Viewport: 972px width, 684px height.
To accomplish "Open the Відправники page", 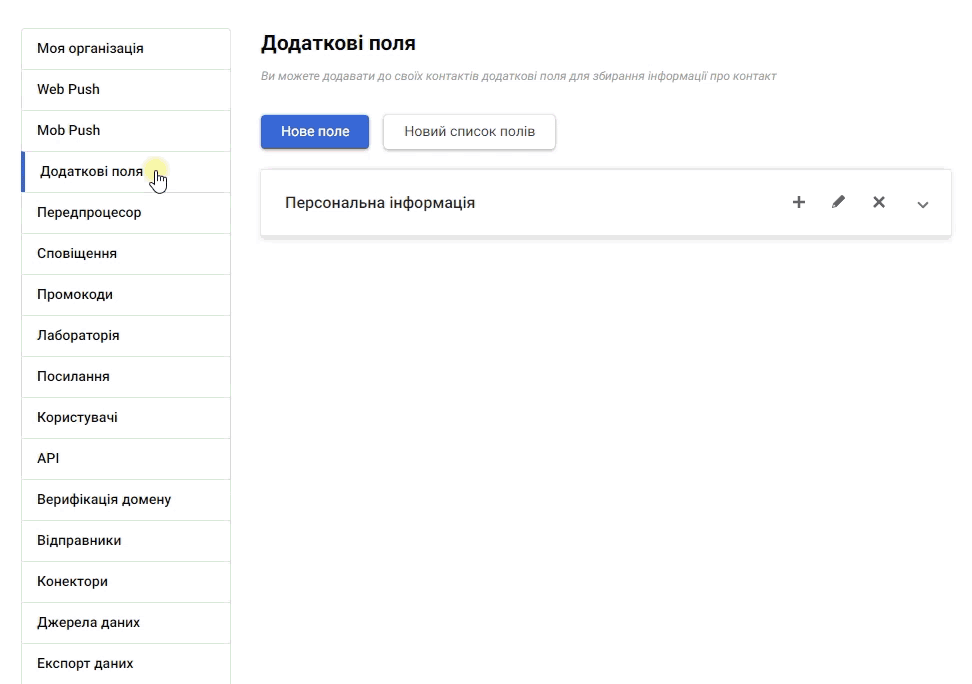I will click(126, 540).
